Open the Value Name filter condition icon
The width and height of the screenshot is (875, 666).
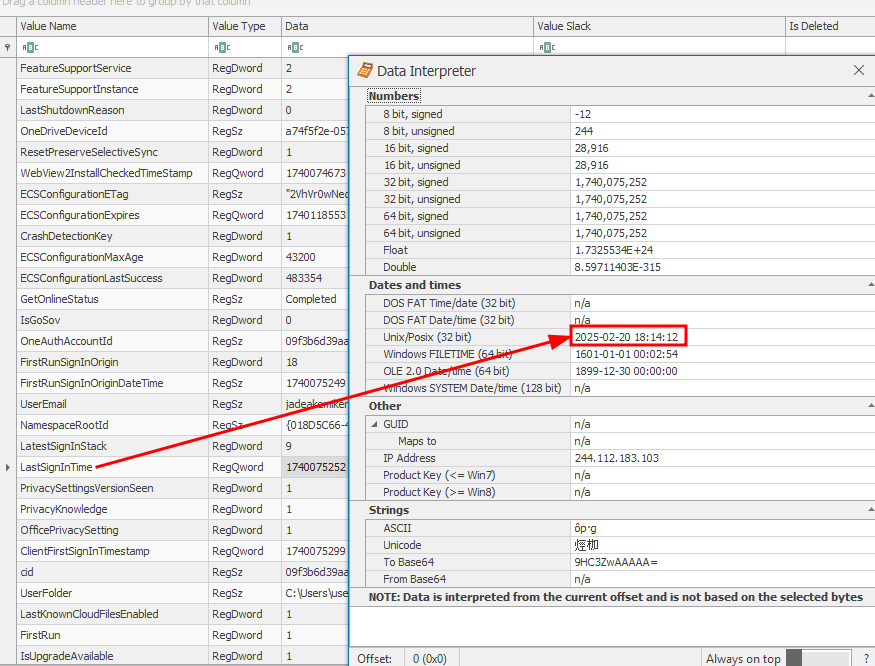point(30,47)
